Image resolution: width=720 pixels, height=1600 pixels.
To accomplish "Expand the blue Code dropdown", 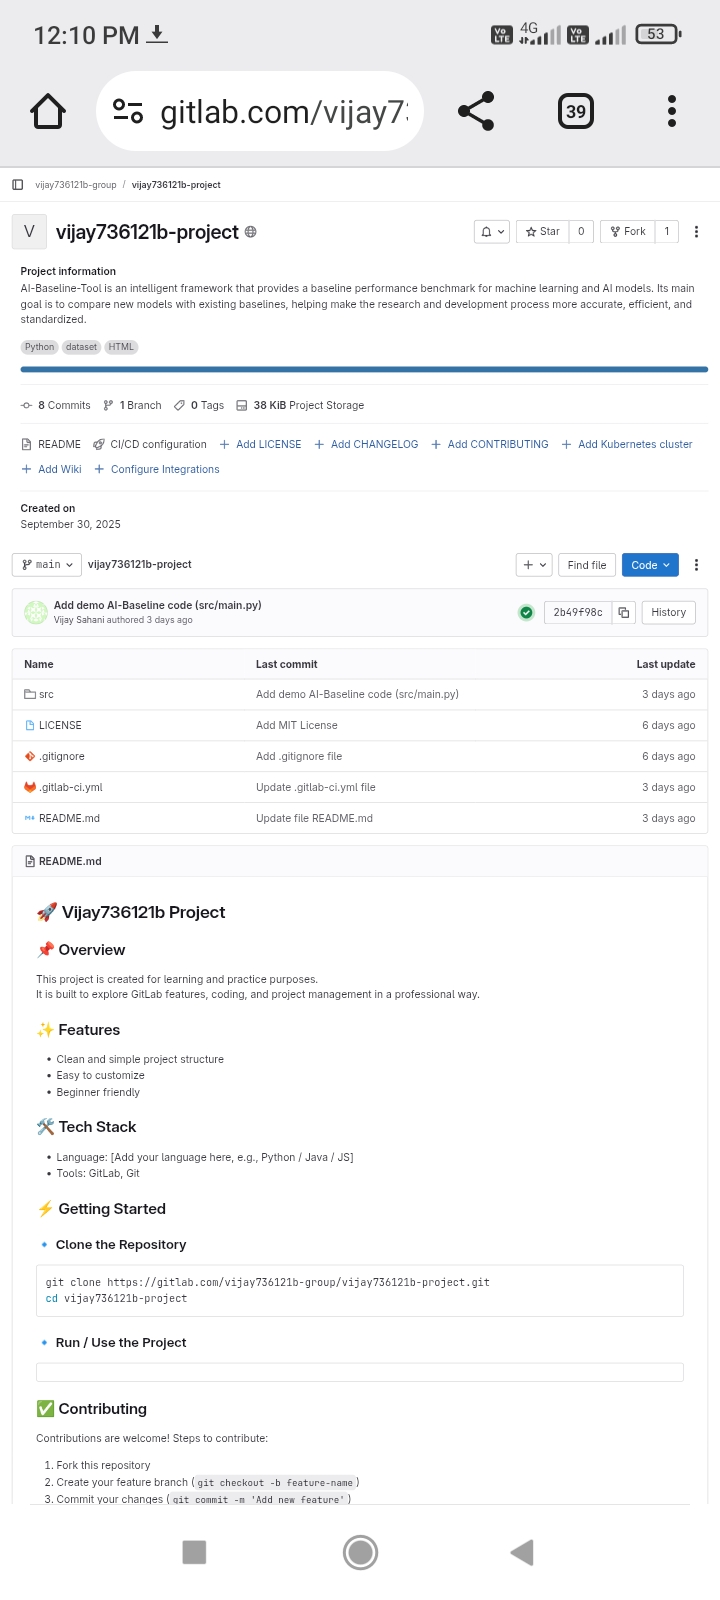I will 650,565.
